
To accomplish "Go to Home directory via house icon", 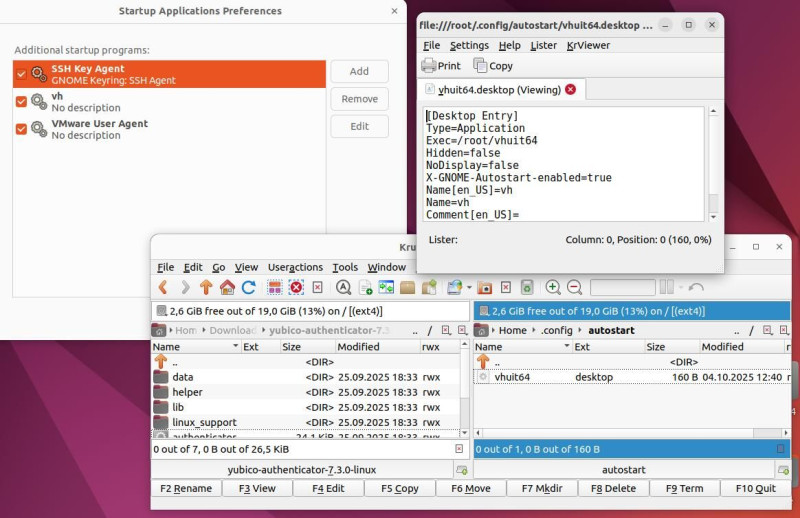I will point(227,288).
